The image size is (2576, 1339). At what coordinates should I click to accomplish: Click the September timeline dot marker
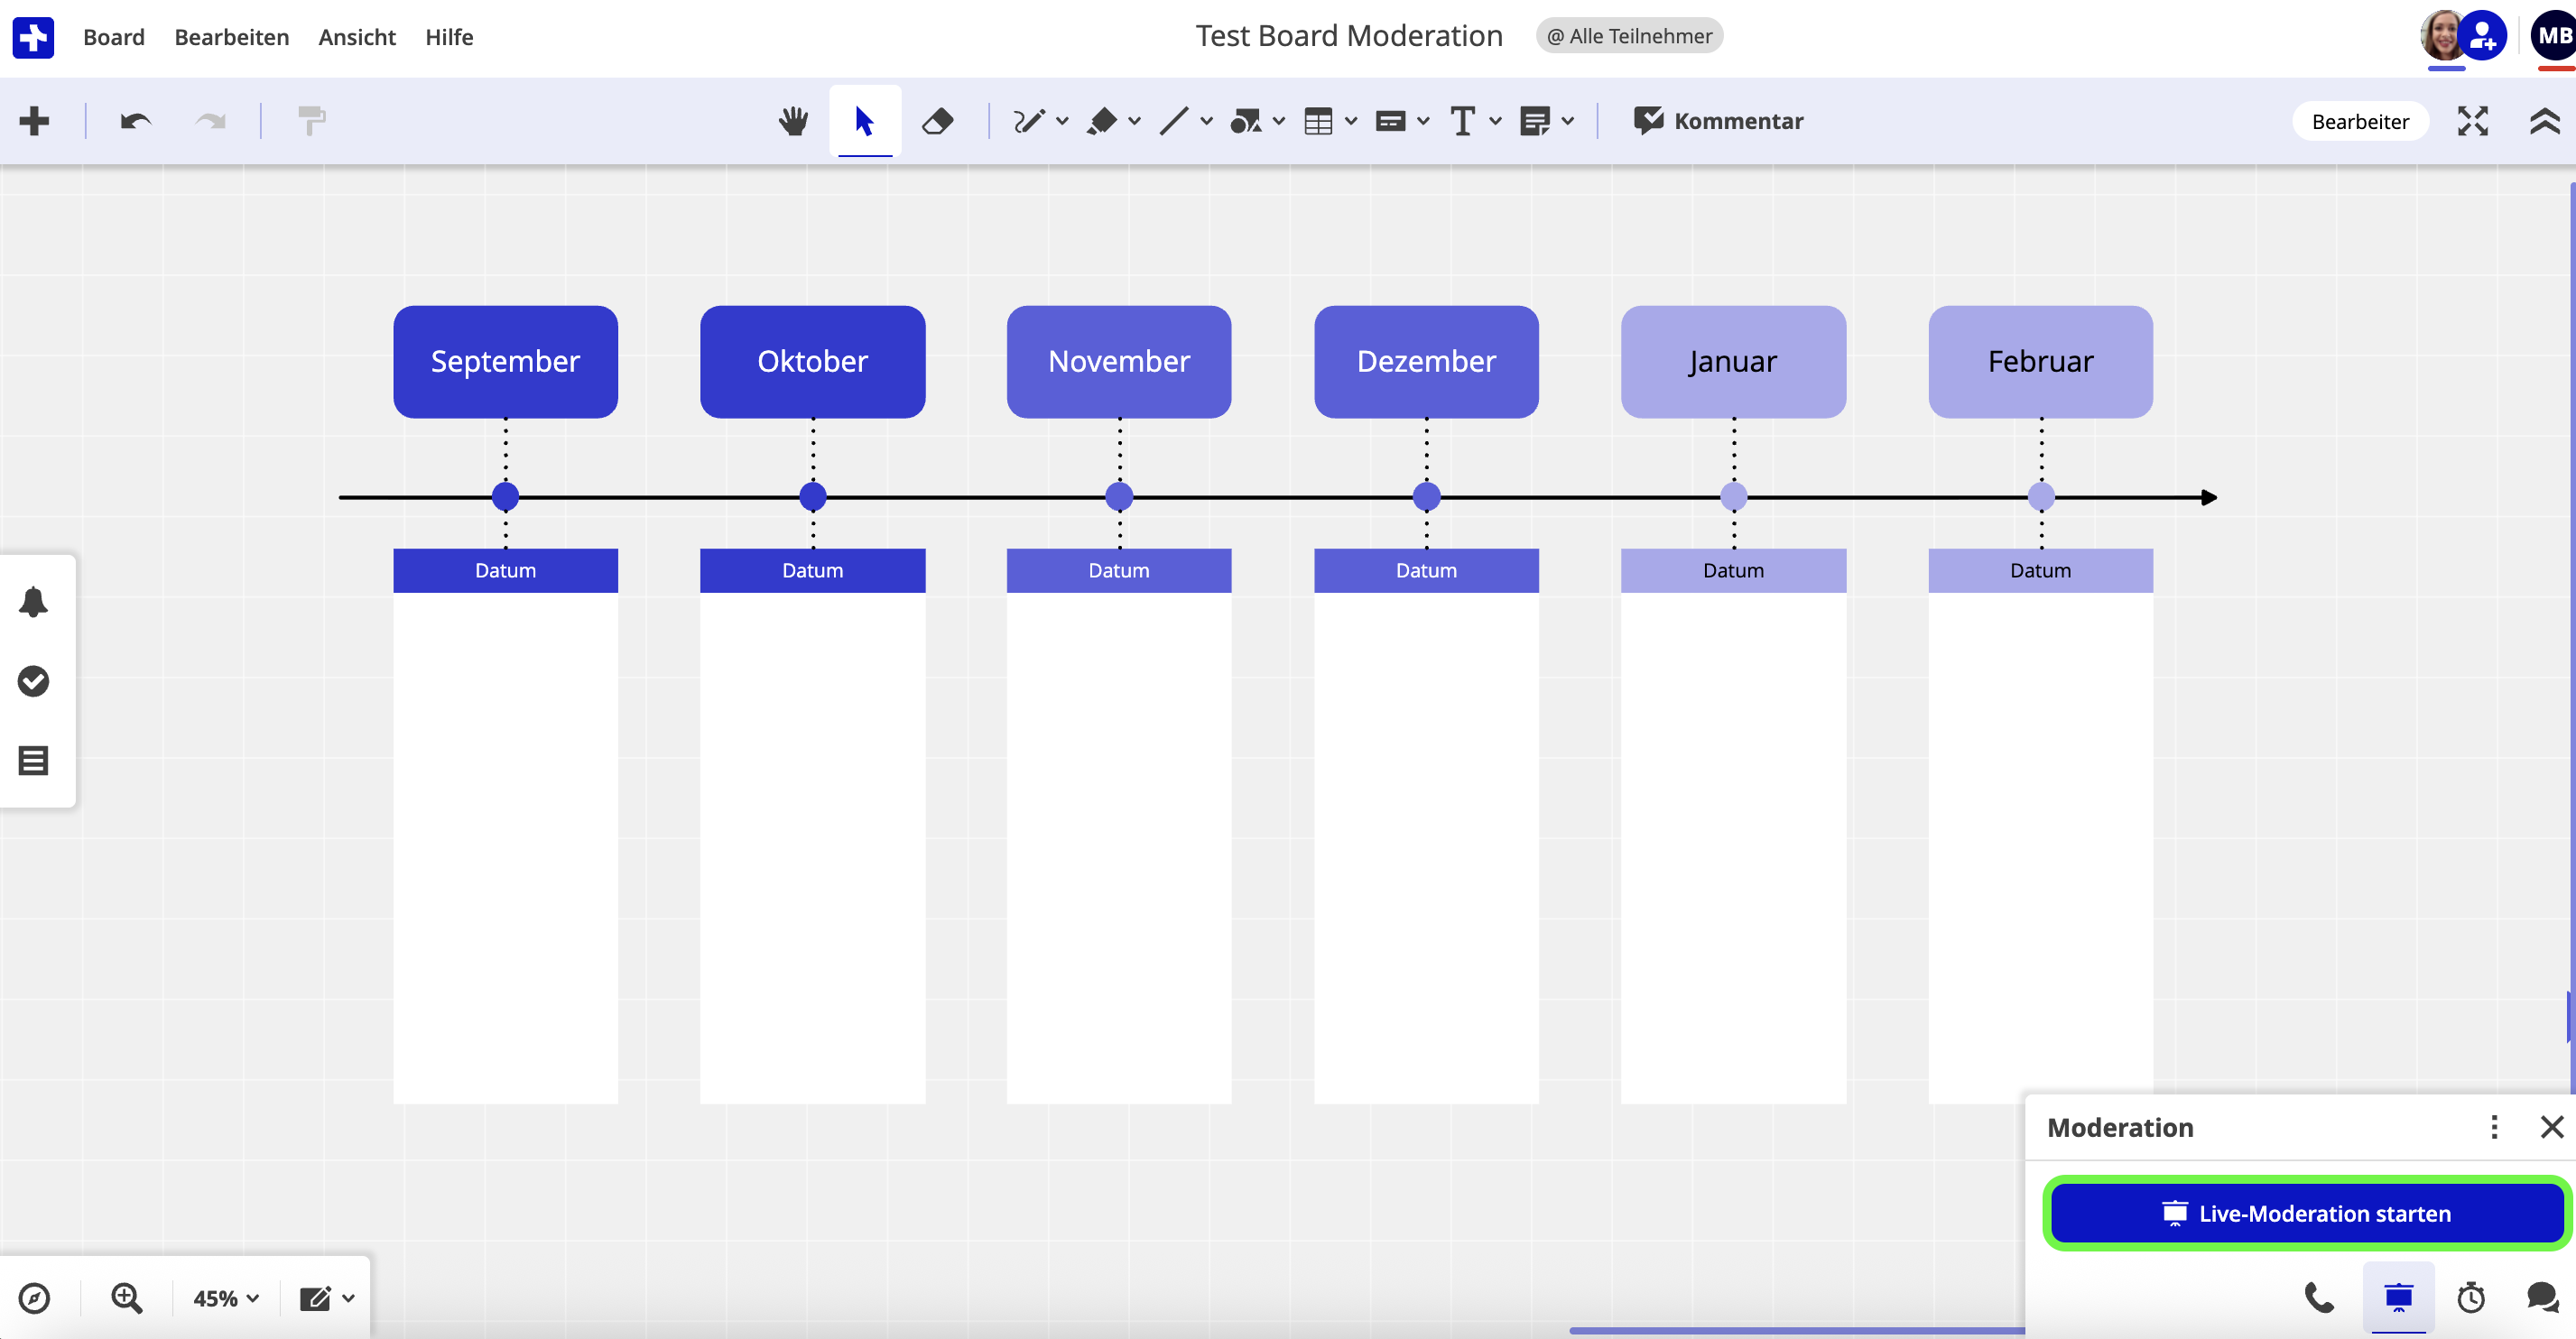(505, 496)
